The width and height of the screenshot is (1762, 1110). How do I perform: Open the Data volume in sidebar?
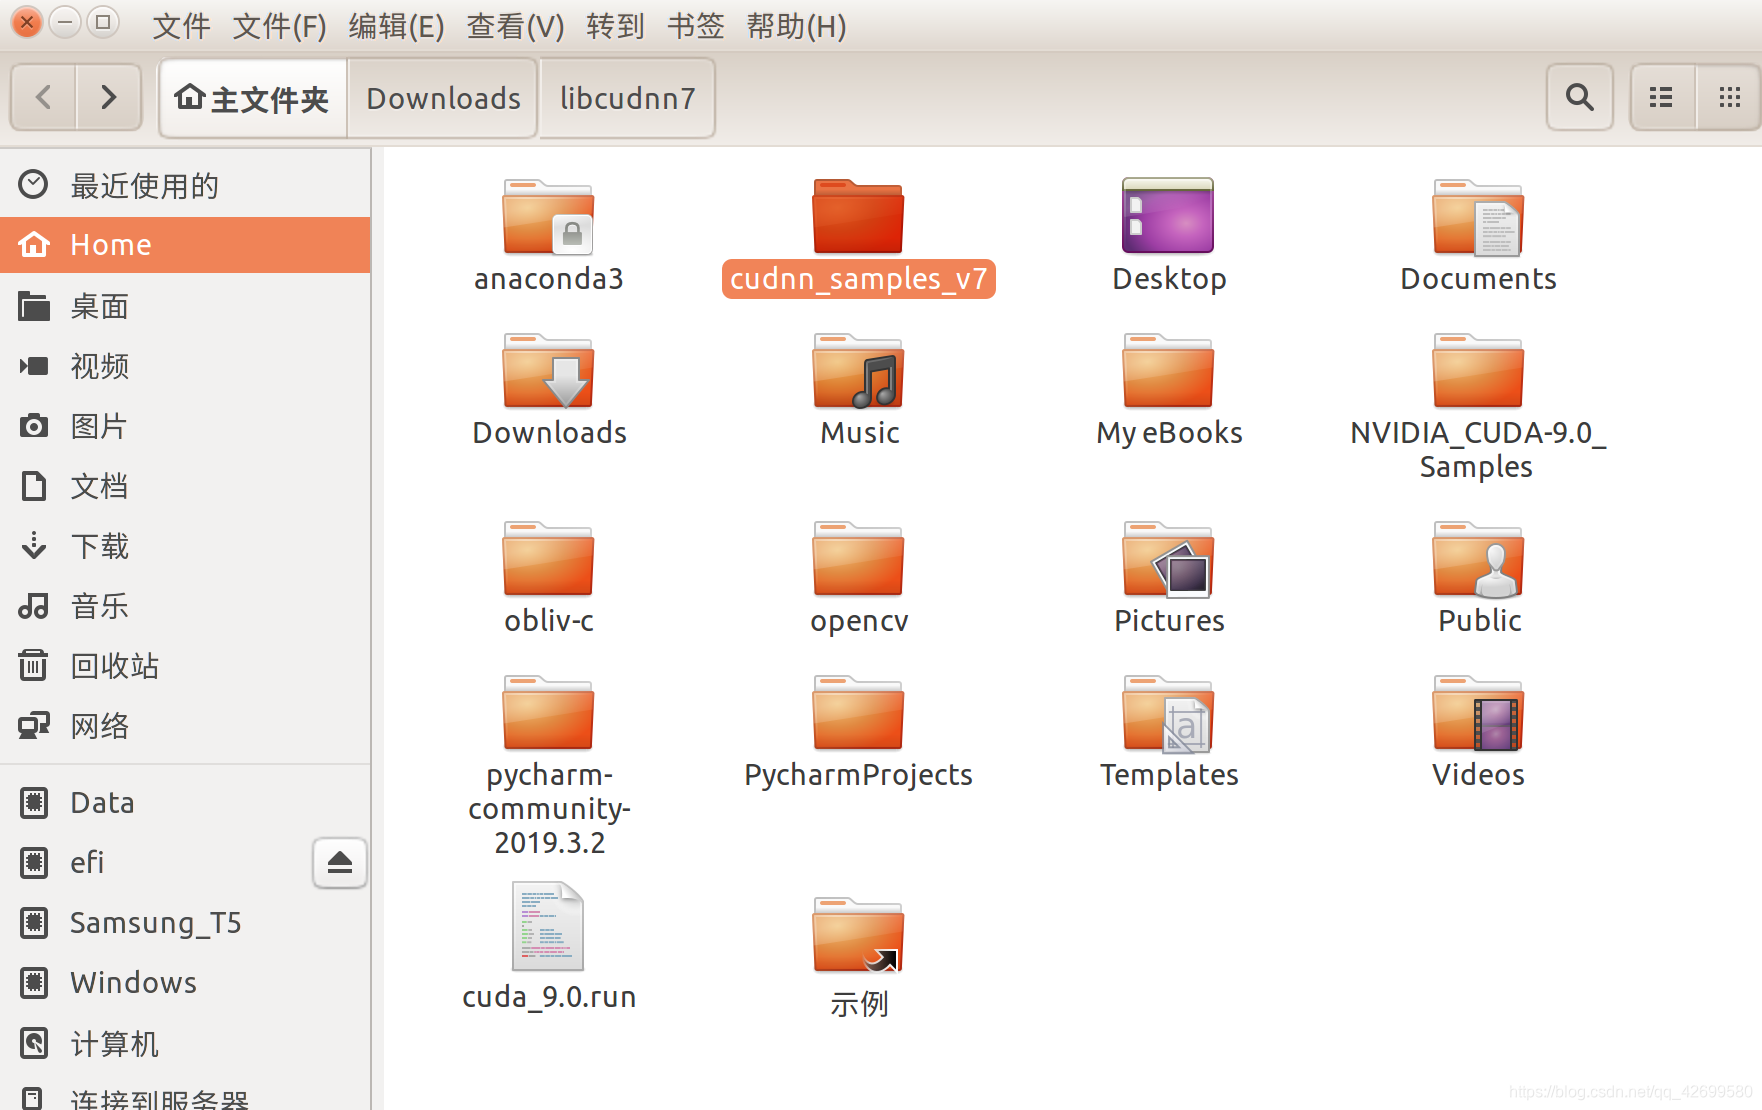click(185, 802)
